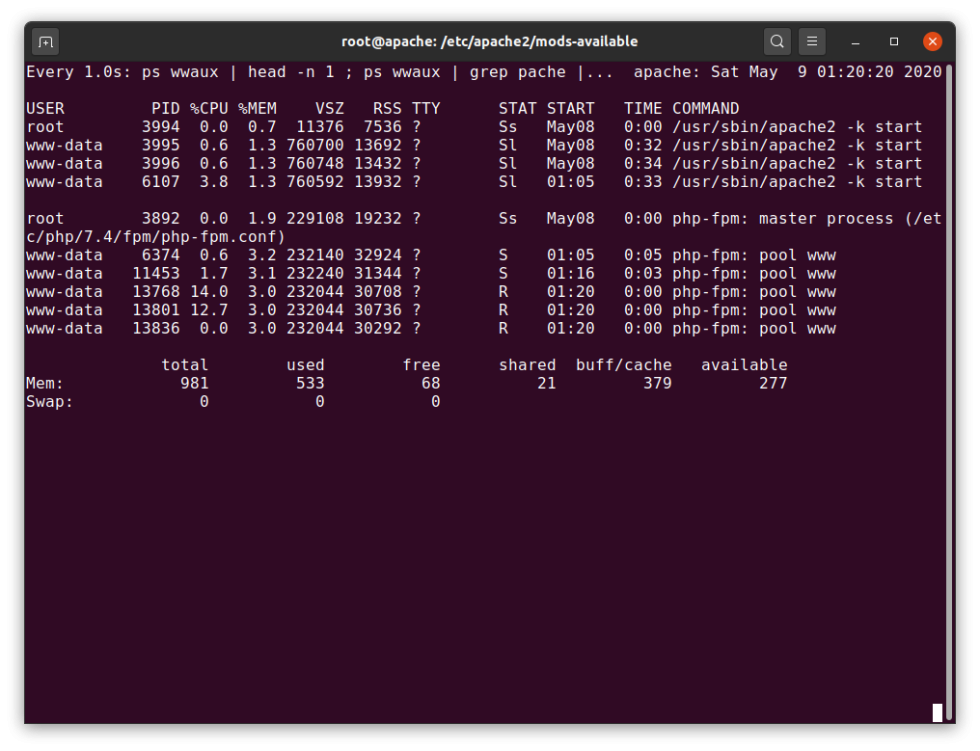Viewport: 980px width, 751px height.
Task: Maximize the terminal window
Action: (892, 41)
